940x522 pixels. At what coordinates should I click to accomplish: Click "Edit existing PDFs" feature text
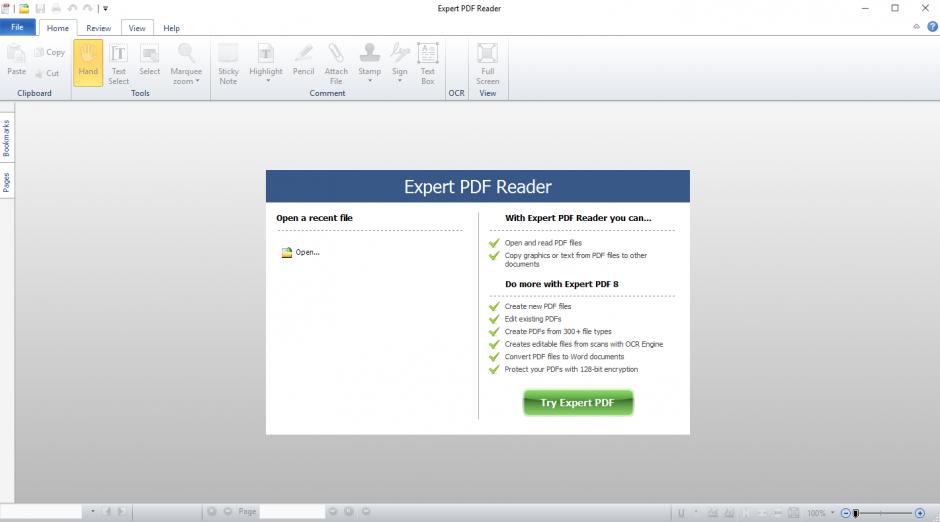[533, 319]
